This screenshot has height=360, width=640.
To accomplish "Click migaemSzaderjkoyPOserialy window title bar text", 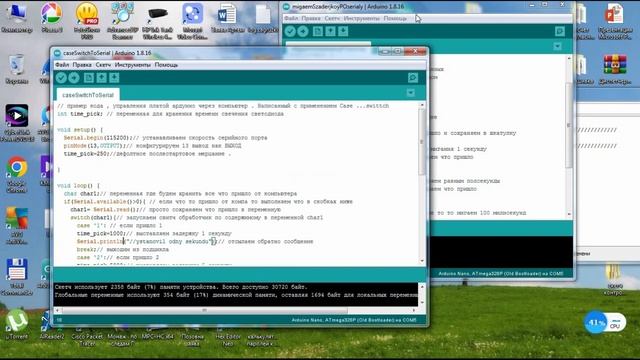I will click(348, 7).
